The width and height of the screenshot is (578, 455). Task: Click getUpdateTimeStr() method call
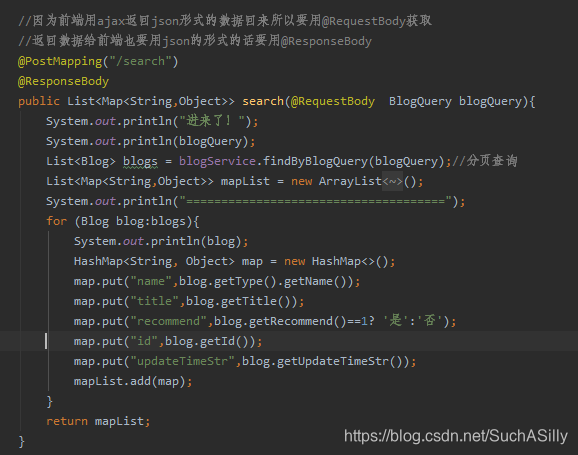(343, 361)
